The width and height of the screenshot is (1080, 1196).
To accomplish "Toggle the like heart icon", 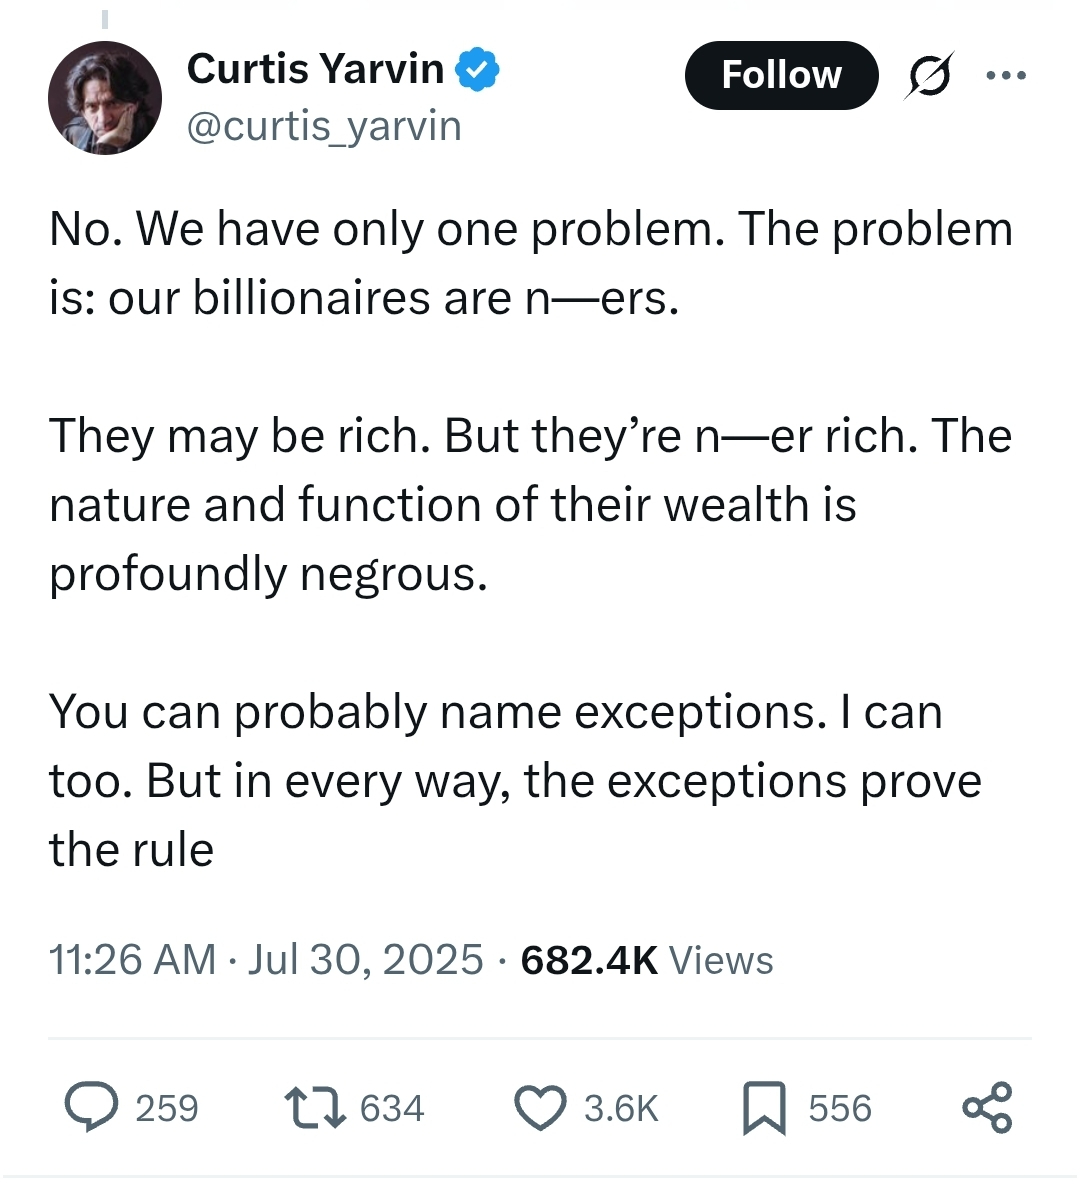I will 540,1108.
